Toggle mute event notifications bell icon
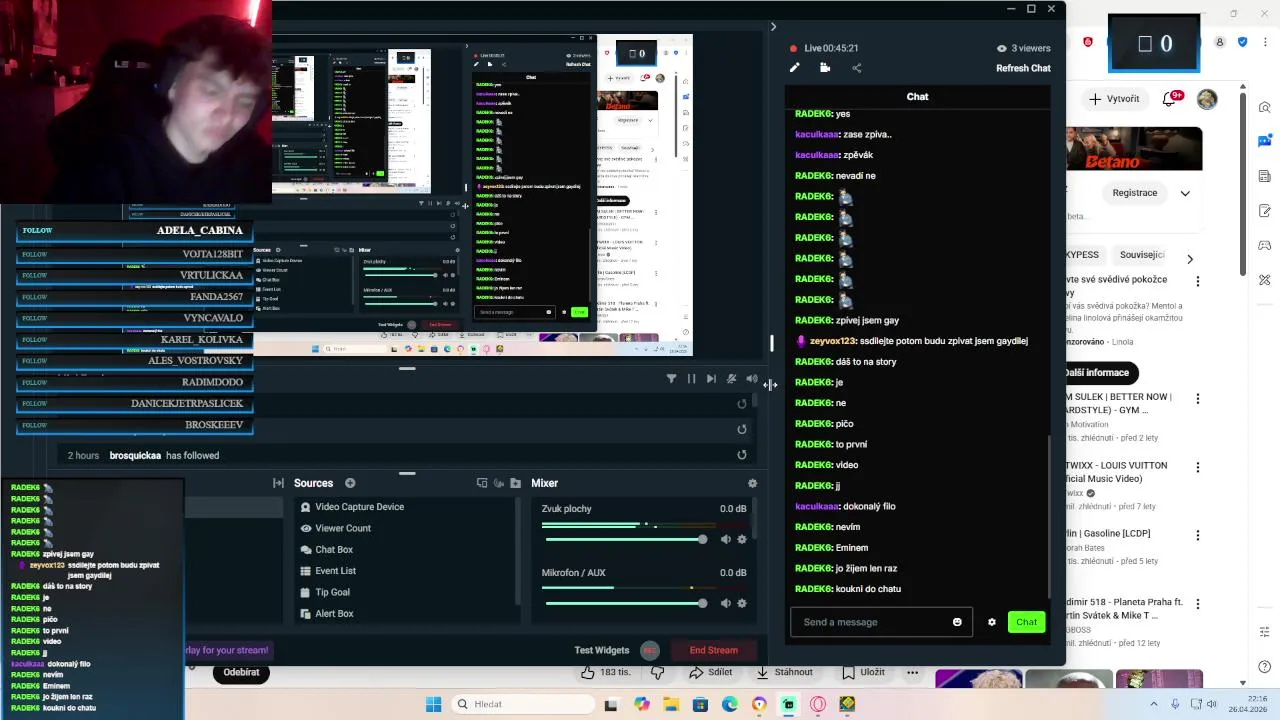The image size is (1280, 720). [732, 379]
